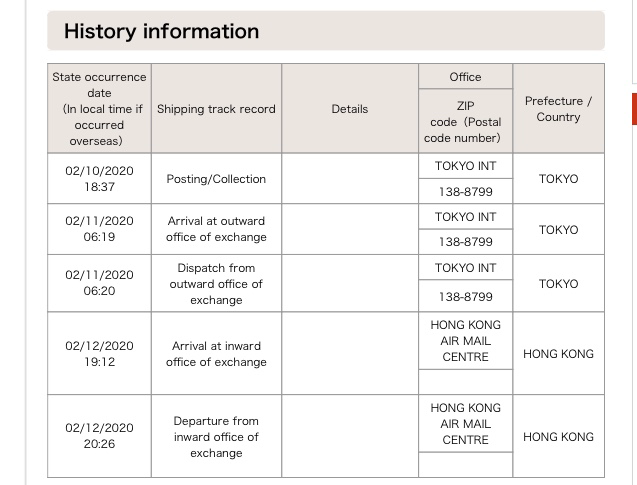Click the 02/12/2020 20:26 date cell
The width and height of the screenshot is (637, 485).
pyautogui.click(x=100, y=436)
